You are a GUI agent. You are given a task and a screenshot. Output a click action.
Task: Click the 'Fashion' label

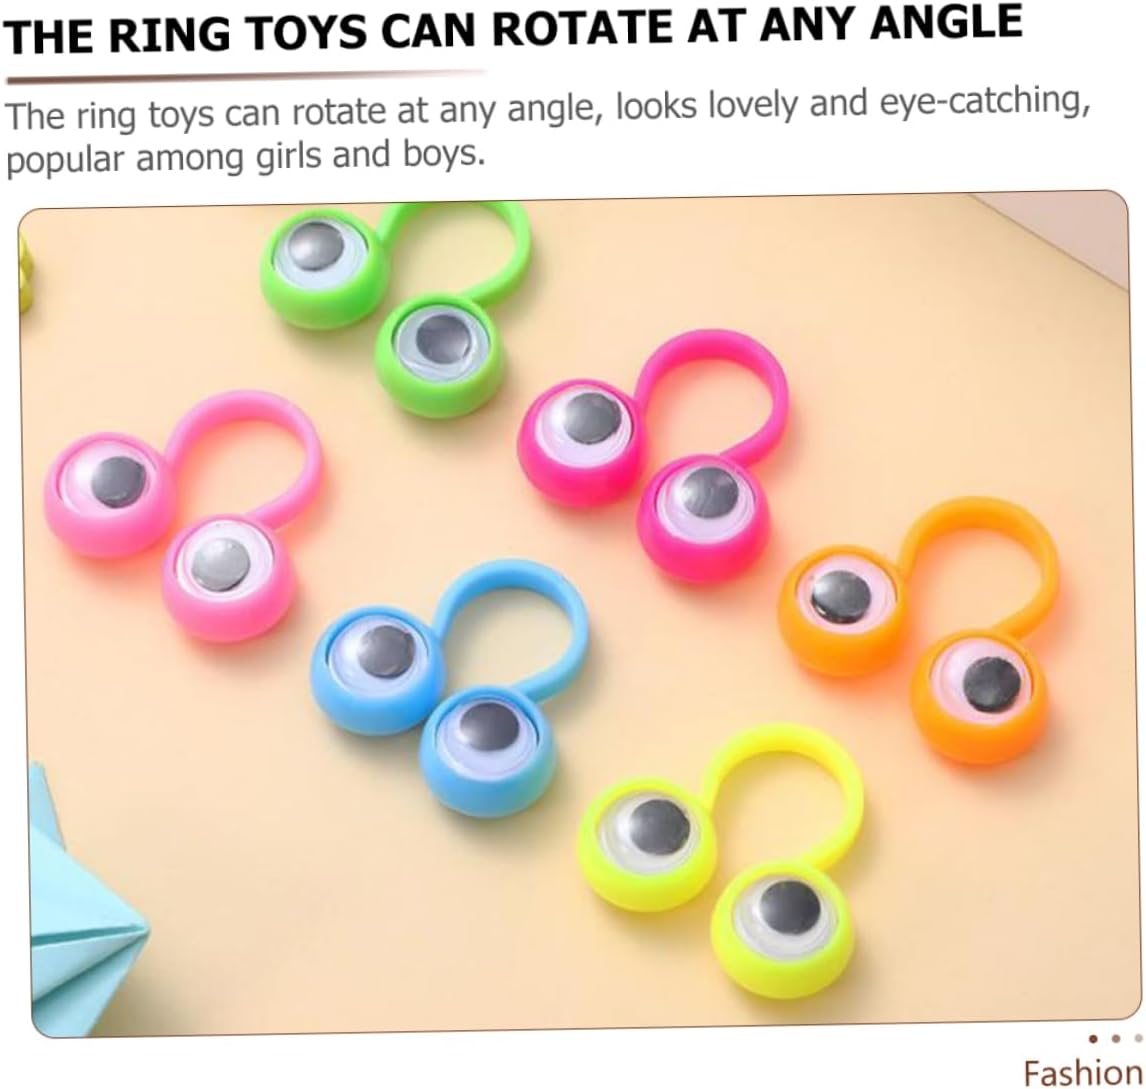click(1083, 1072)
